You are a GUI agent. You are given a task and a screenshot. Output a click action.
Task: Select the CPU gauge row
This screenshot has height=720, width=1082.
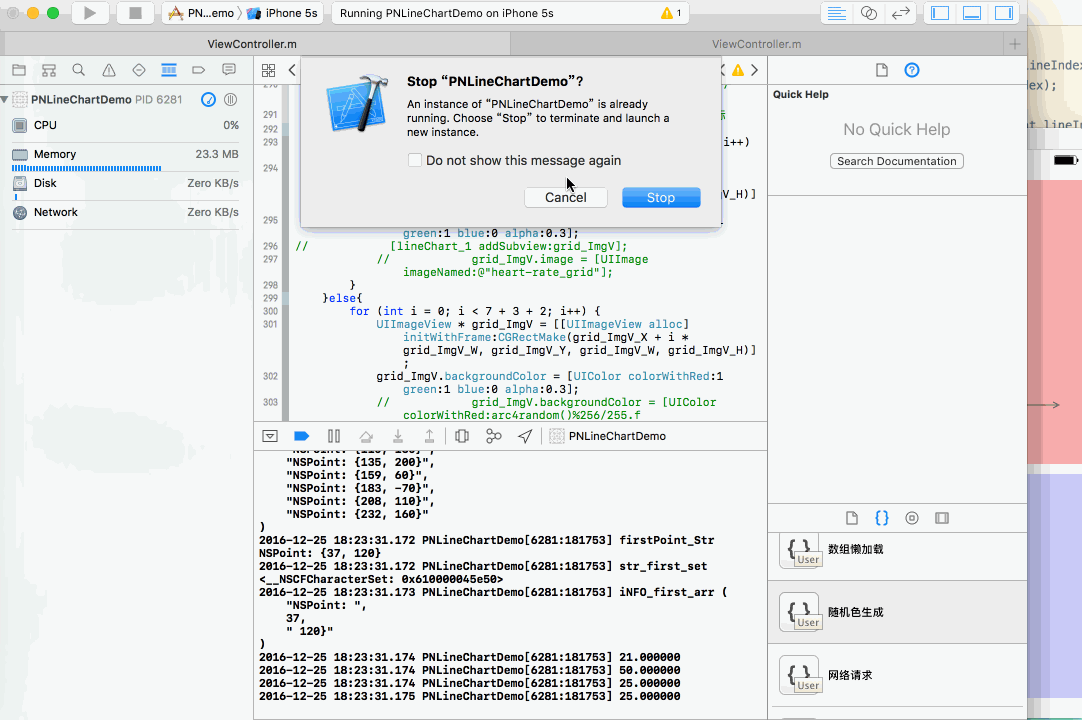(x=126, y=126)
